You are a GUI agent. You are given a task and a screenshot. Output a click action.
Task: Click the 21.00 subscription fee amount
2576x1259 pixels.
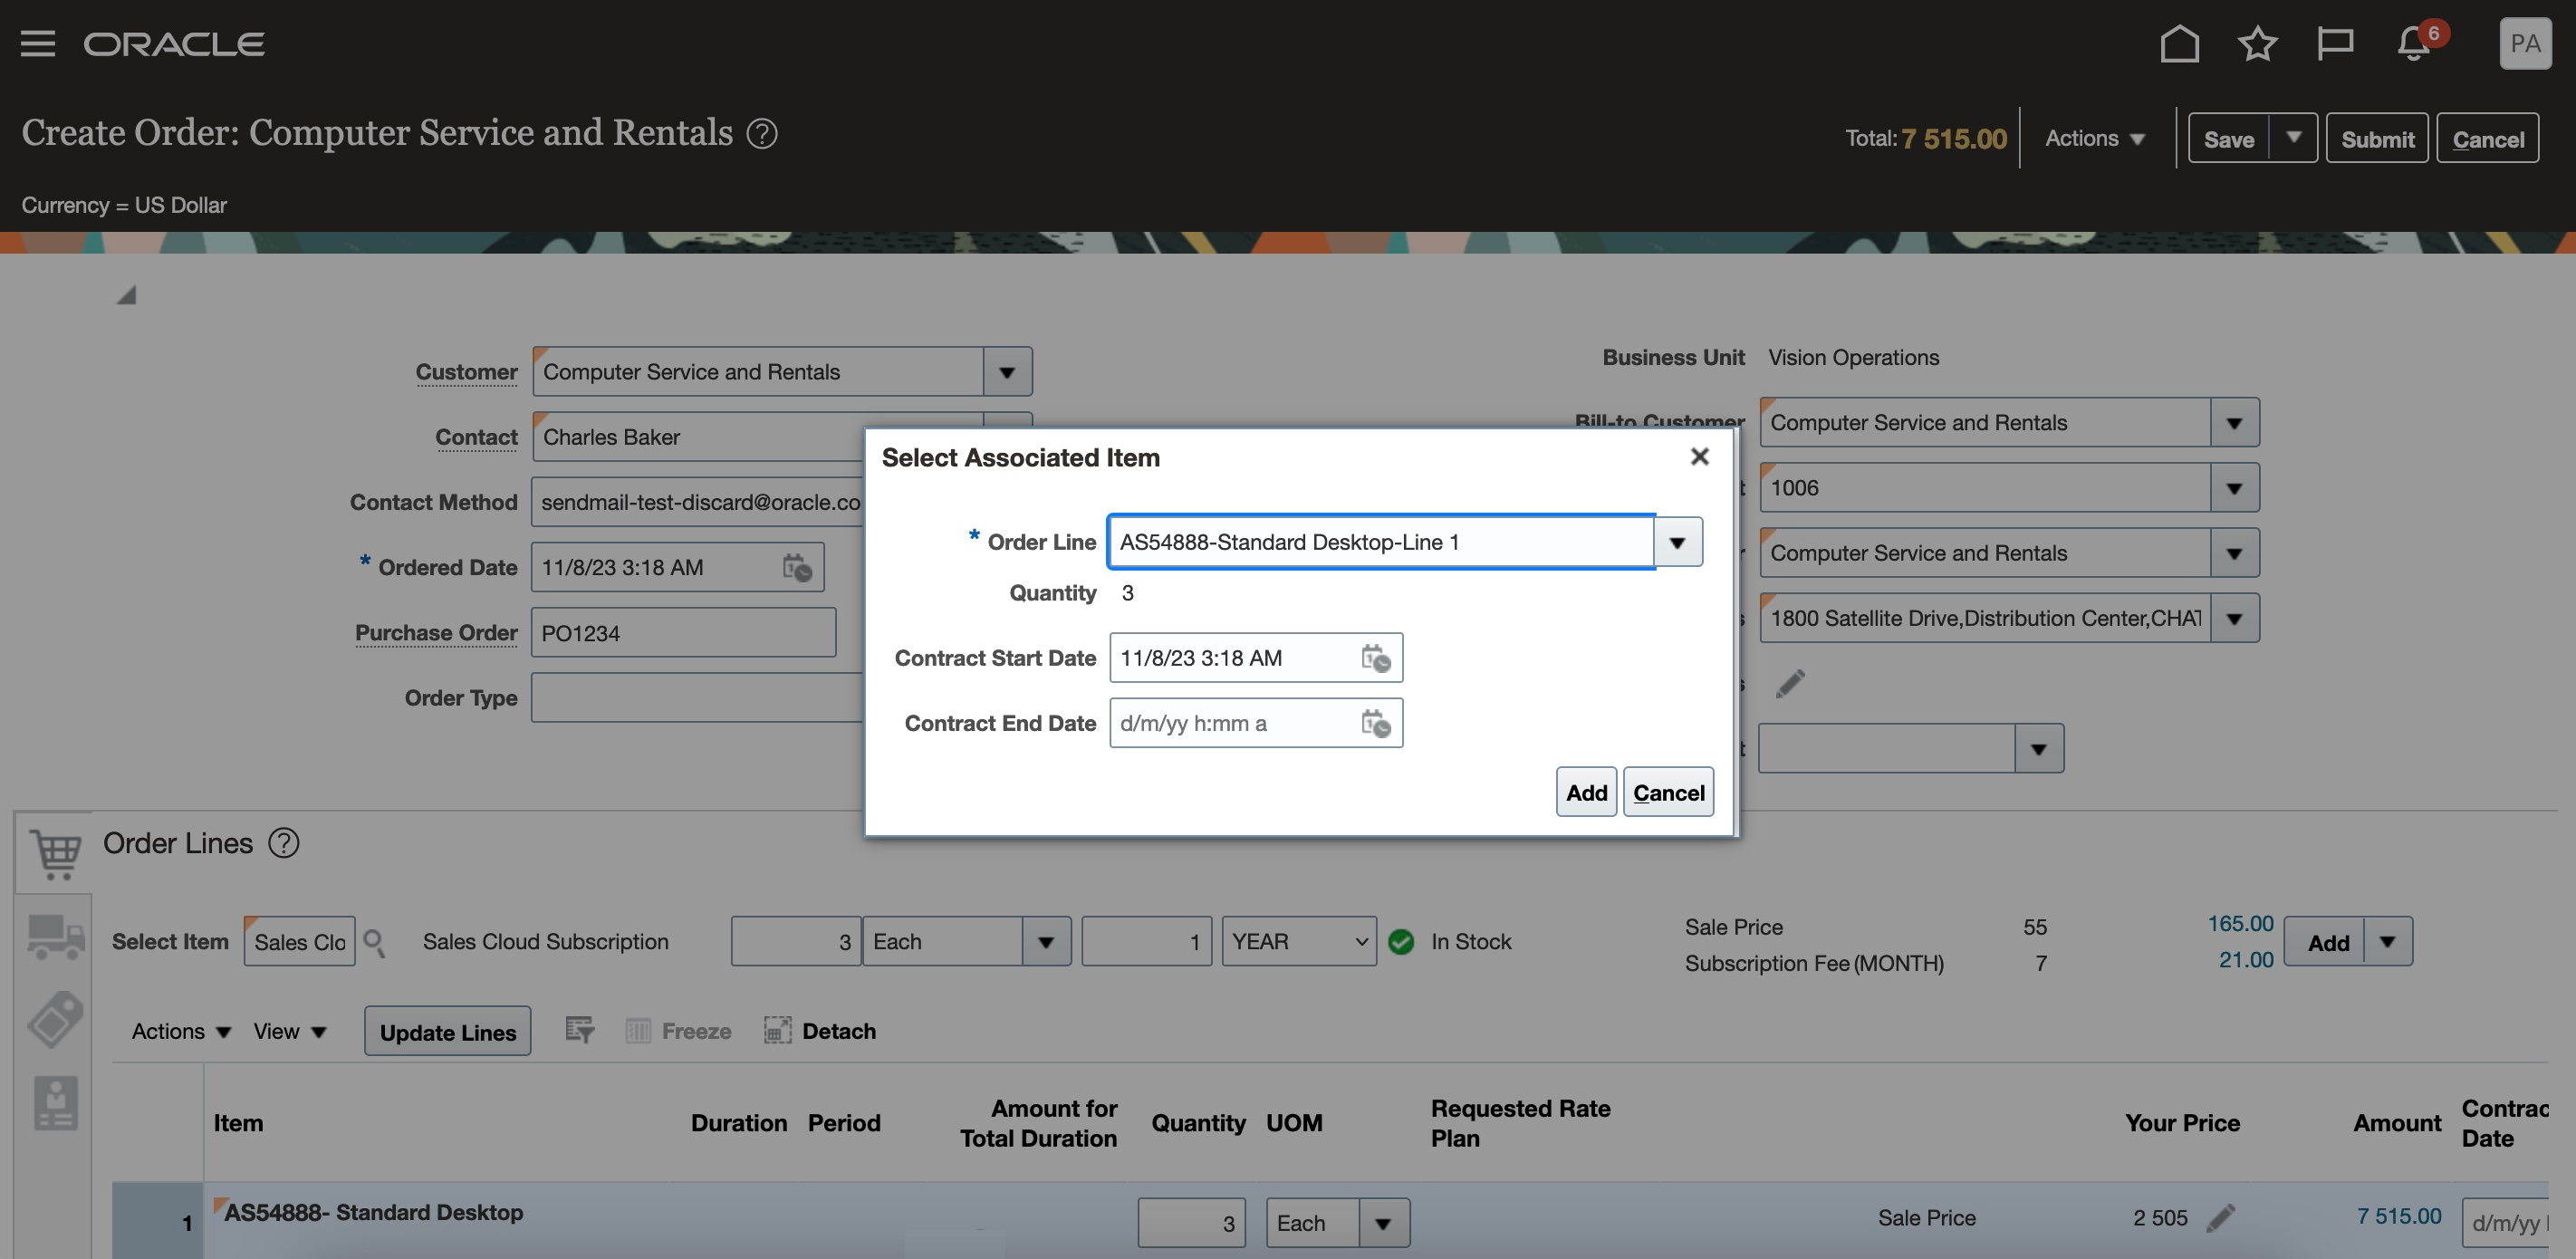[x=2246, y=960]
